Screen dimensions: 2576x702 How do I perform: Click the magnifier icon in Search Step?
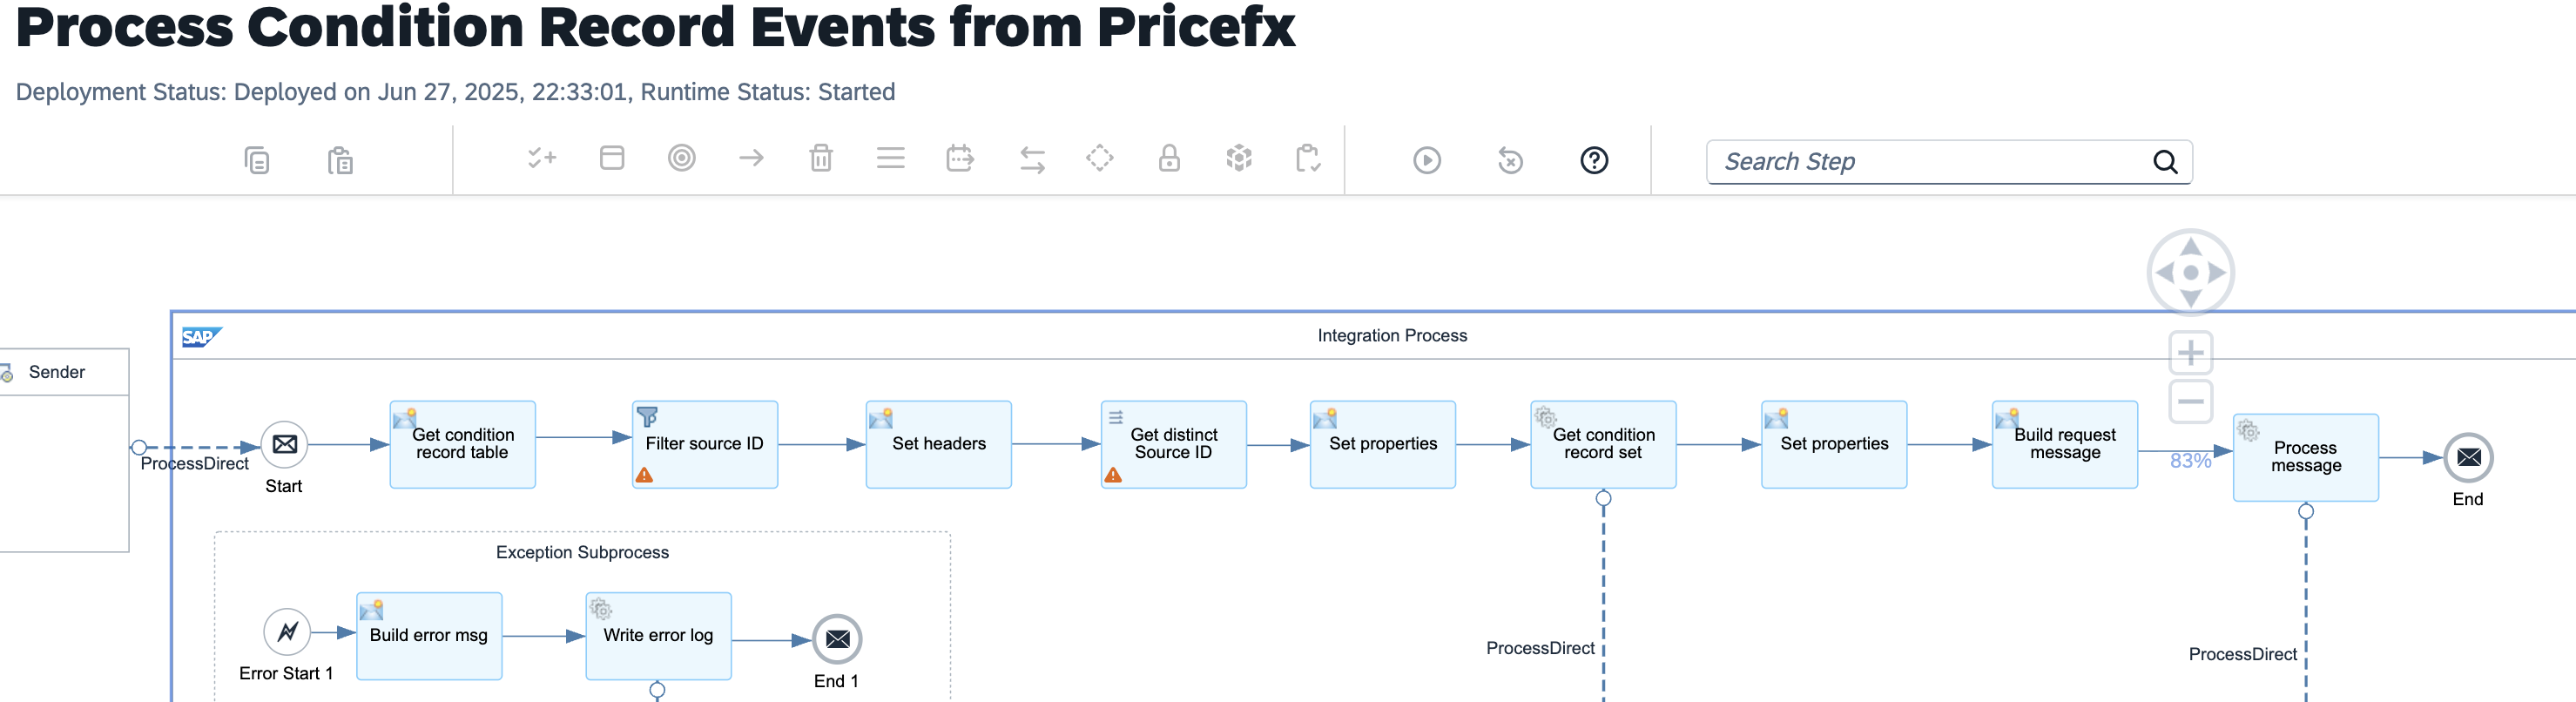point(2165,162)
